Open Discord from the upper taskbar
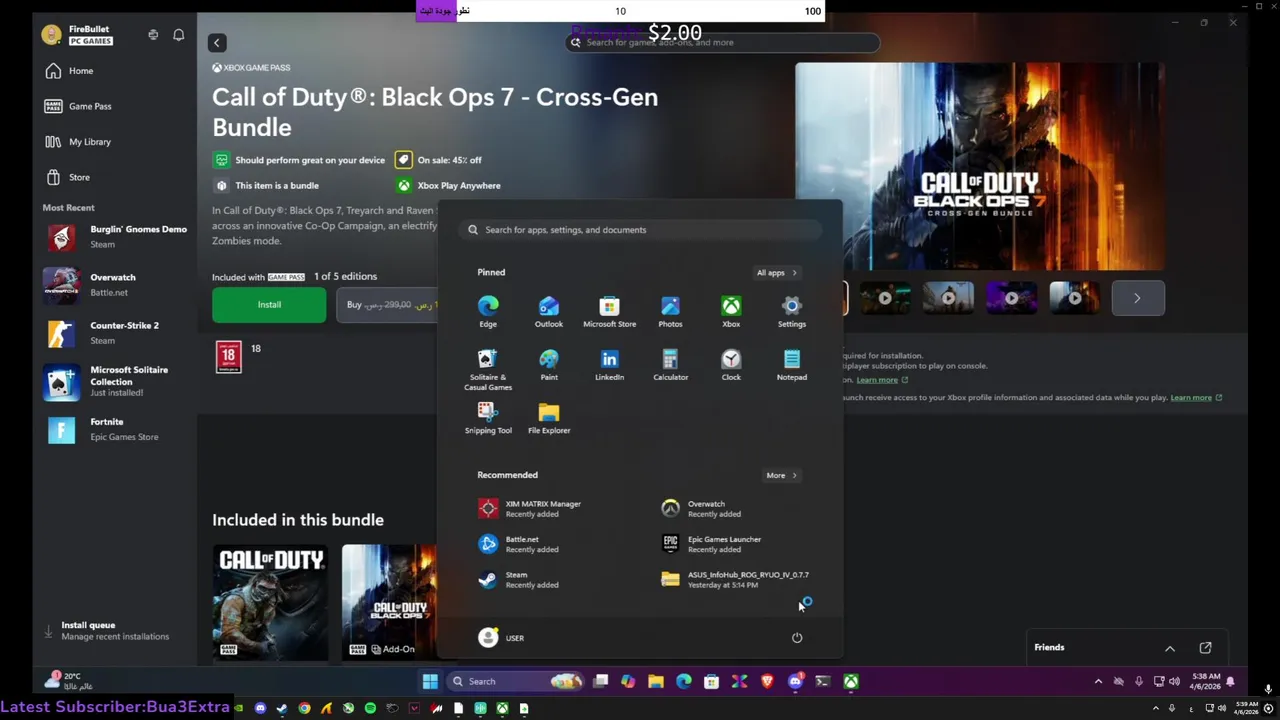1280x720 pixels. [795, 682]
